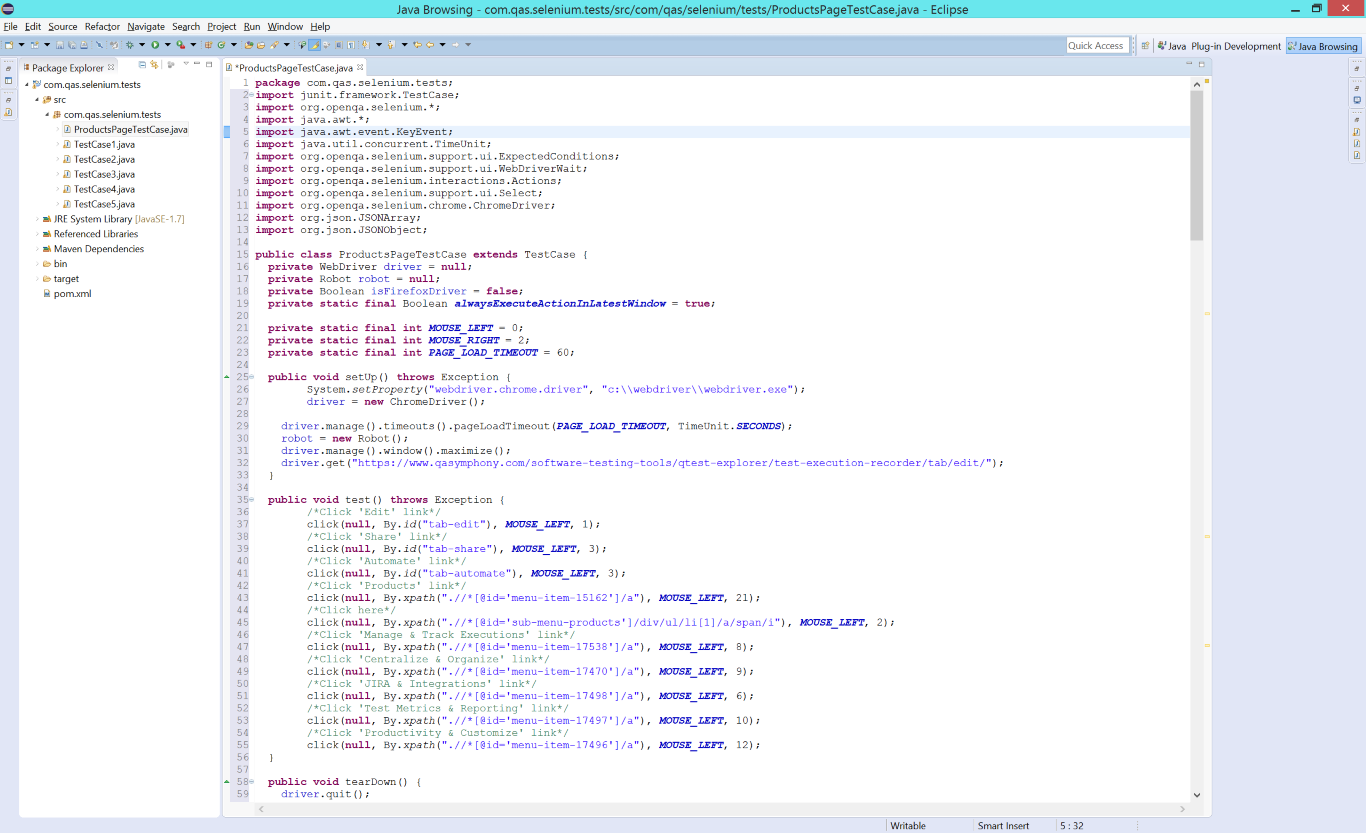Switch to the Java perspective

(x=1171, y=46)
